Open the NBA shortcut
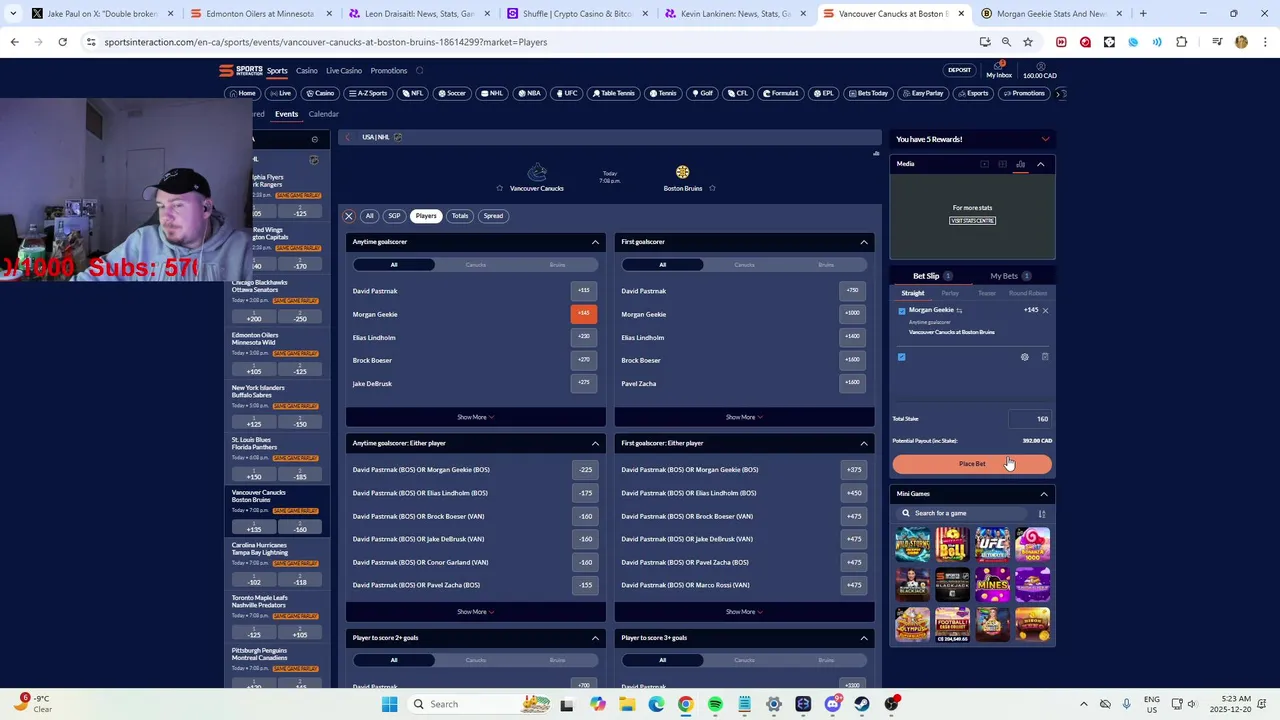This screenshot has height=720, width=1280. click(x=529, y=93)
